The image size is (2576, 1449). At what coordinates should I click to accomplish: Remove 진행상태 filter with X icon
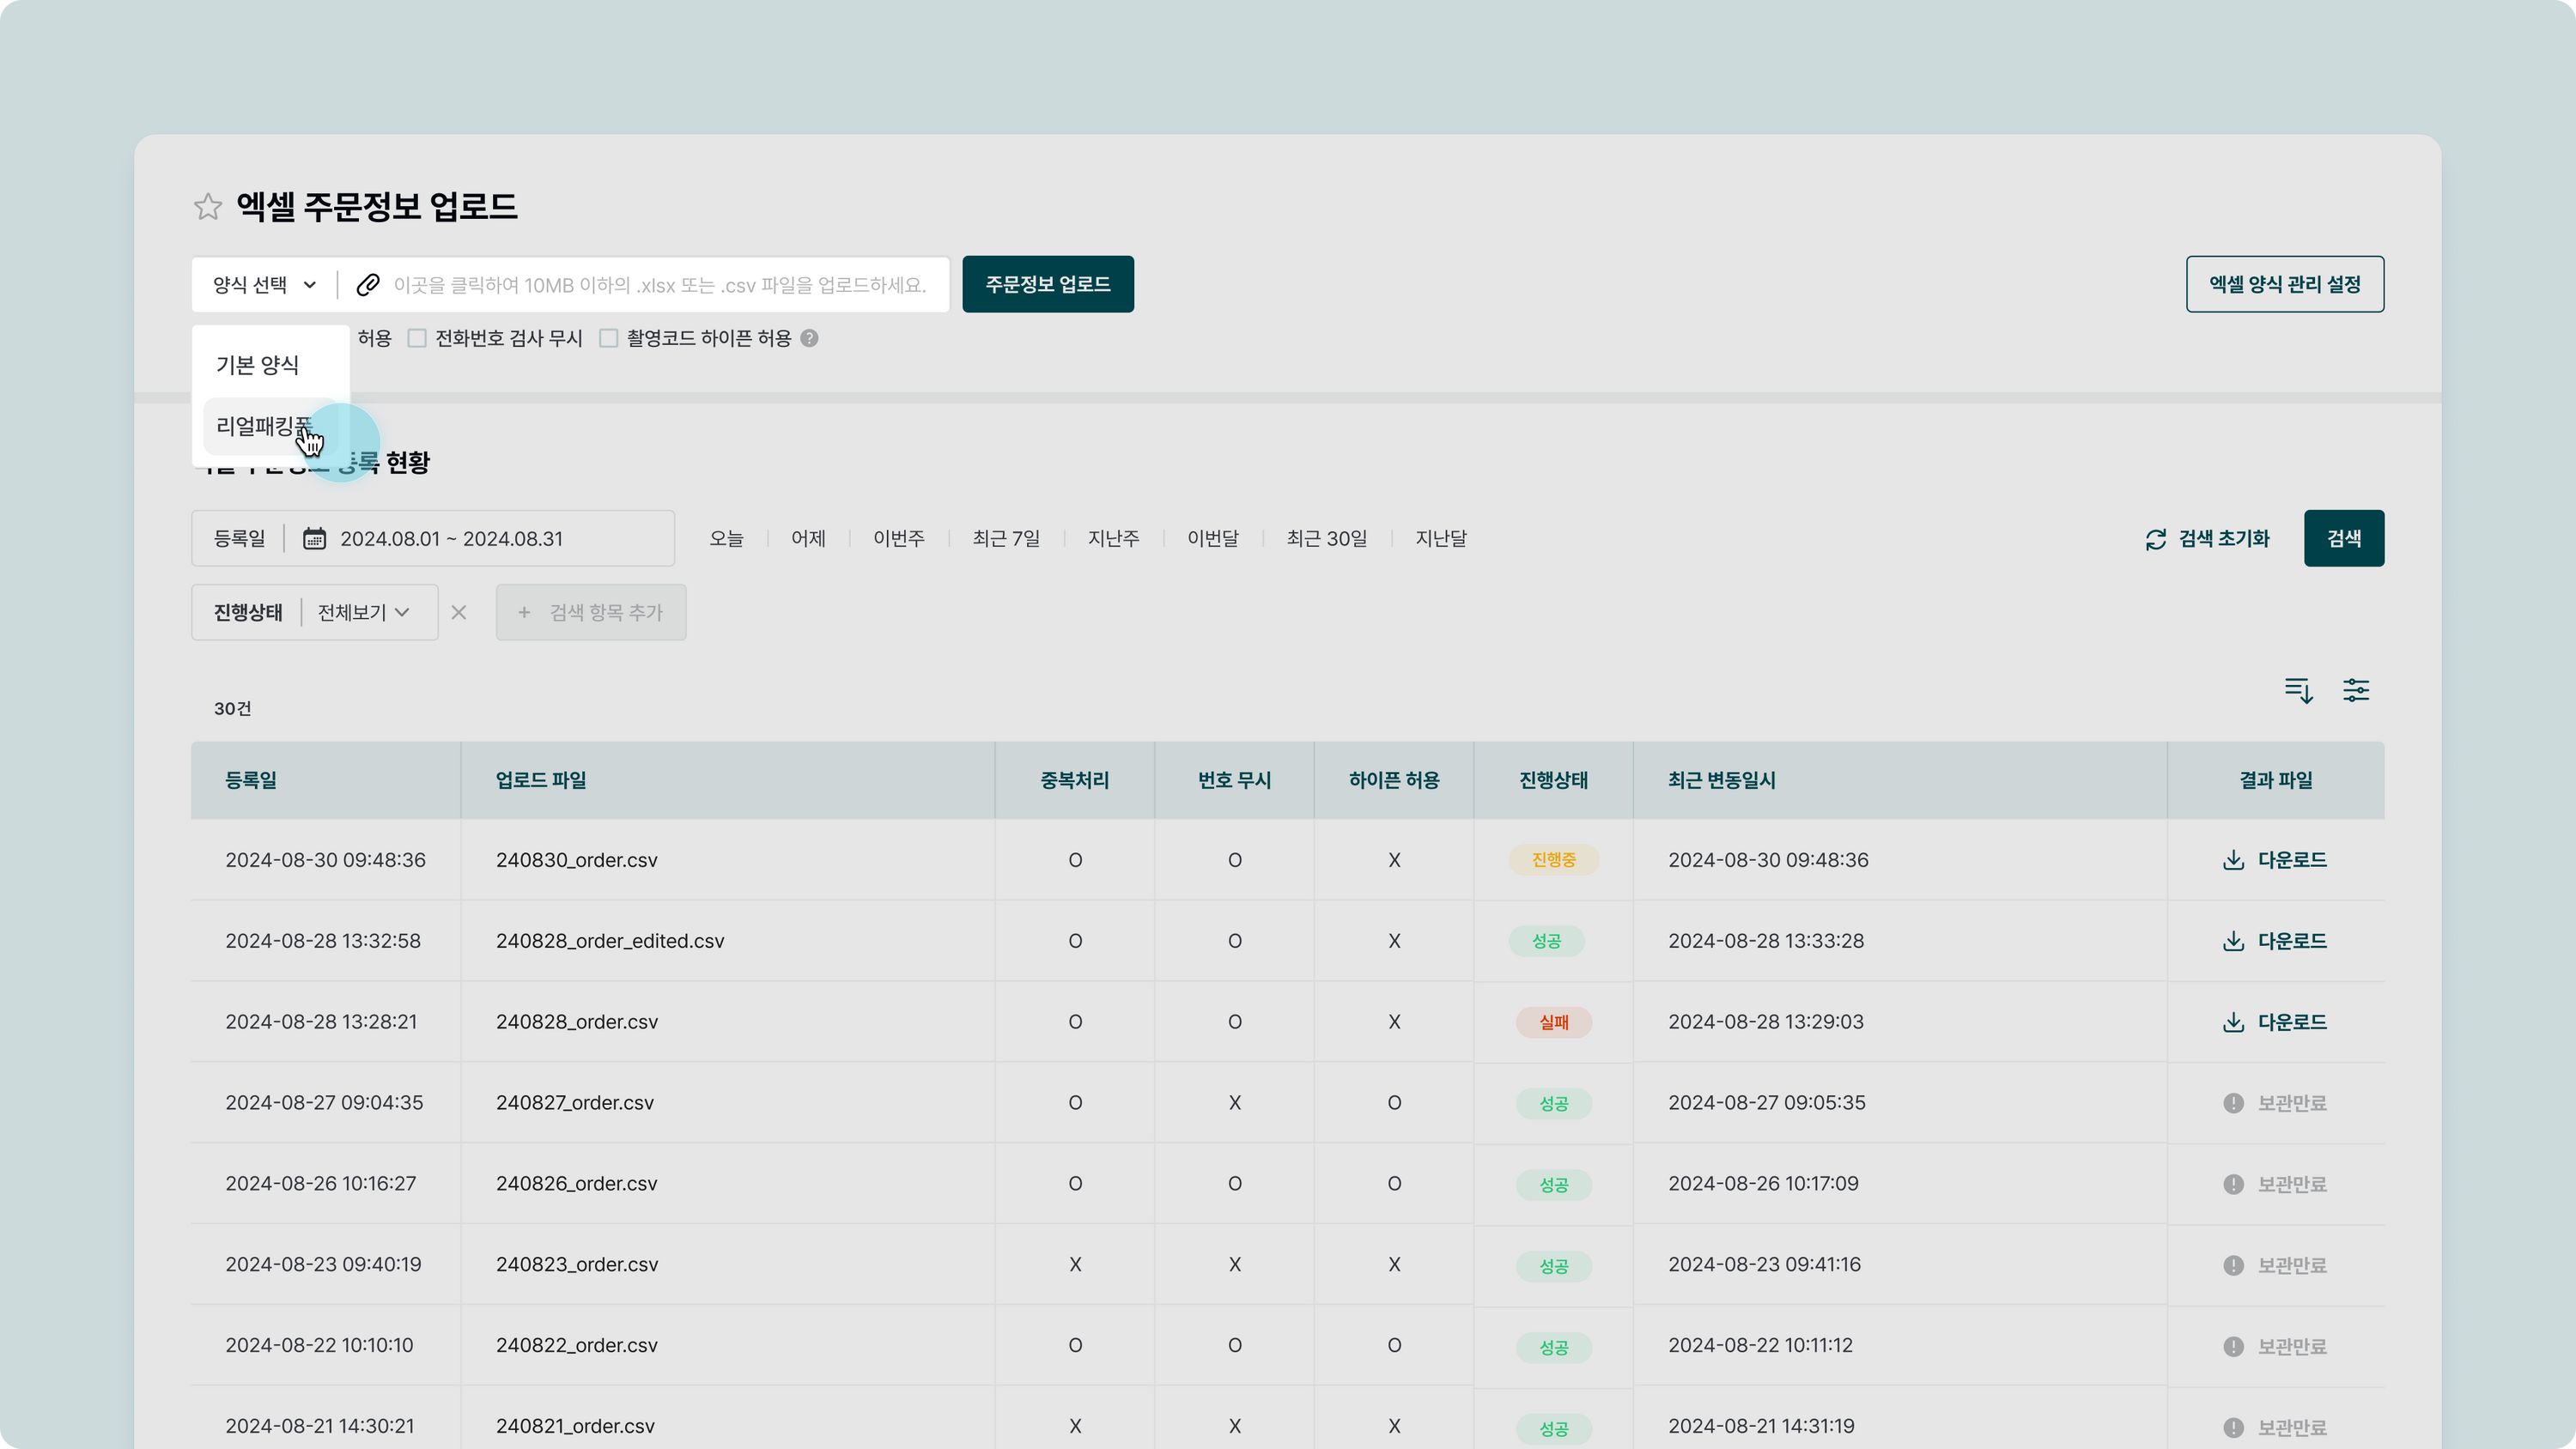click(x=459, y=612)
